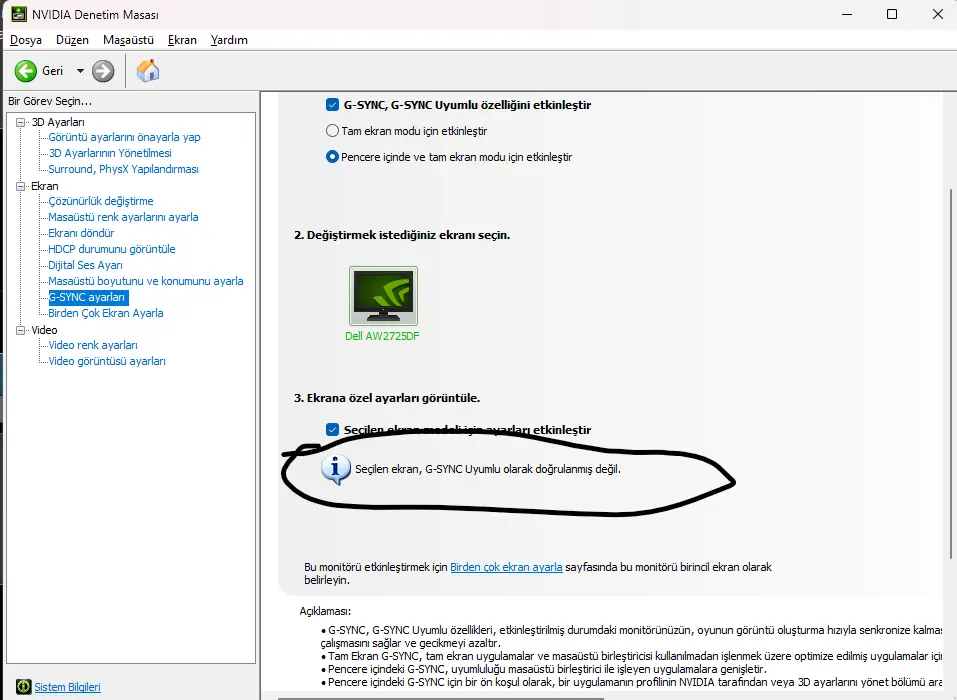
Task: Uncheck G-SYNC, G-SYNC Uyumlu özelliğini etkinleştir
Action: (x=332, y=105)
